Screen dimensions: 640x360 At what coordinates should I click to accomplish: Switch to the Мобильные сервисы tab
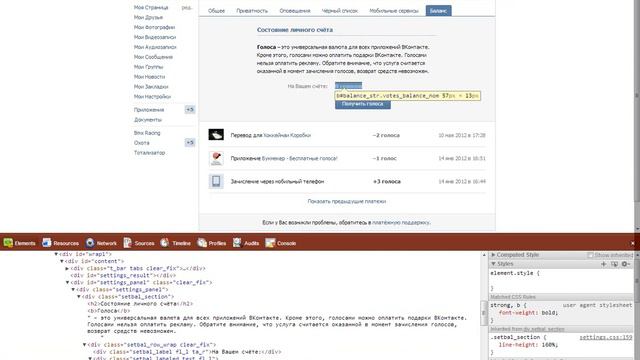point(394,11)
